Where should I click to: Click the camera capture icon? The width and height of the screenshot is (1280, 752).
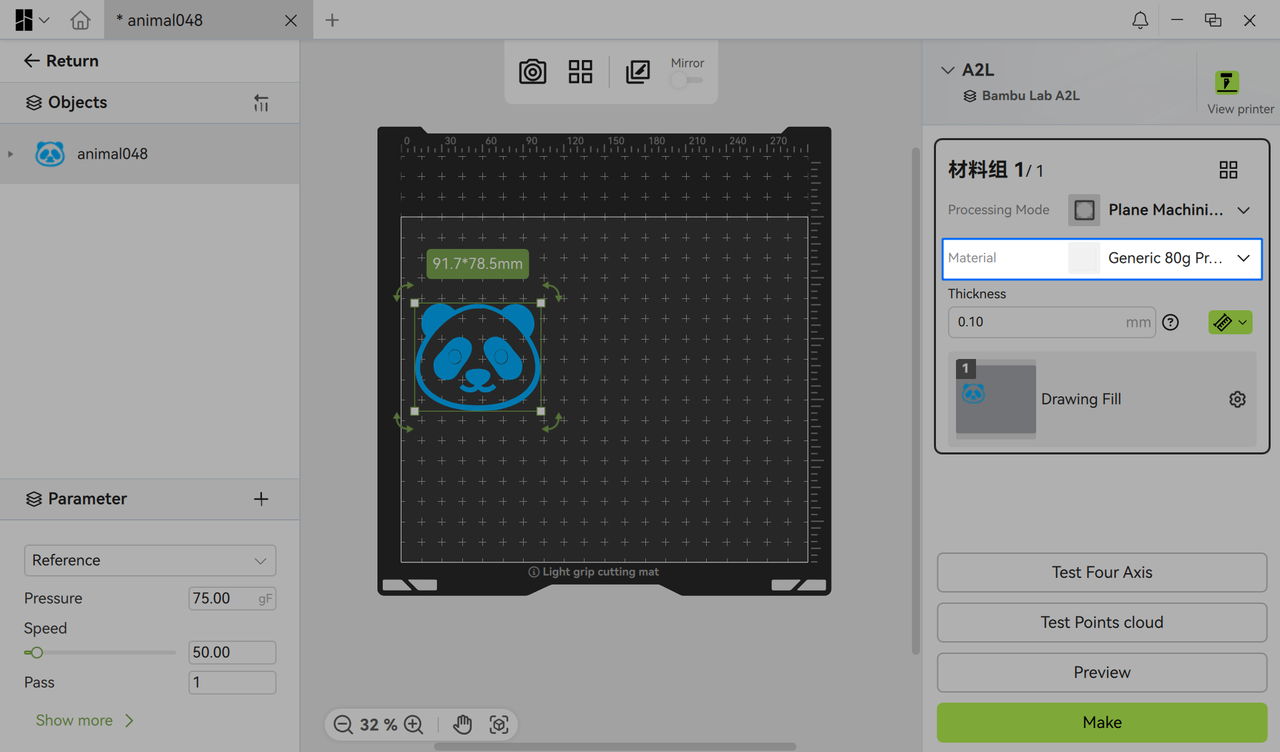(x=532, y=72)
